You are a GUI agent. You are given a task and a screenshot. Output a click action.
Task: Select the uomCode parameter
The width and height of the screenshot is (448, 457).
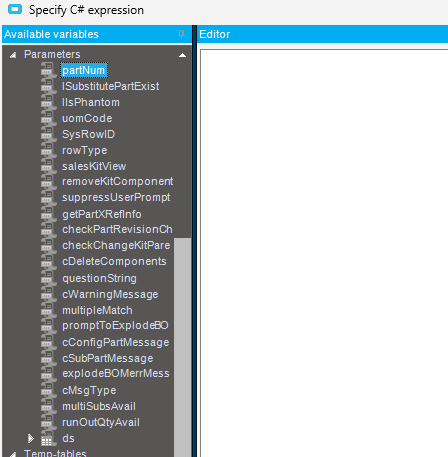click(87, 118)
